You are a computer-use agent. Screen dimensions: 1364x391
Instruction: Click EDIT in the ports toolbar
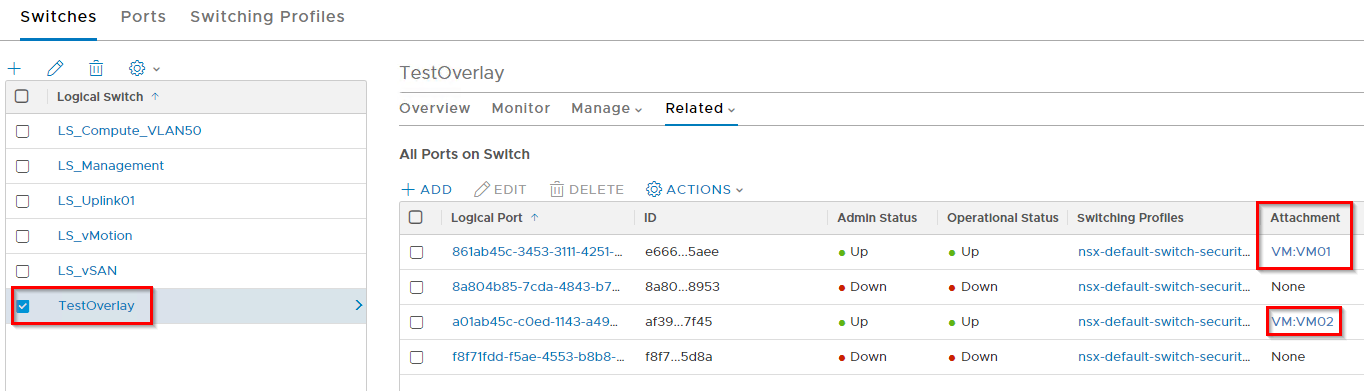(500, 189)
